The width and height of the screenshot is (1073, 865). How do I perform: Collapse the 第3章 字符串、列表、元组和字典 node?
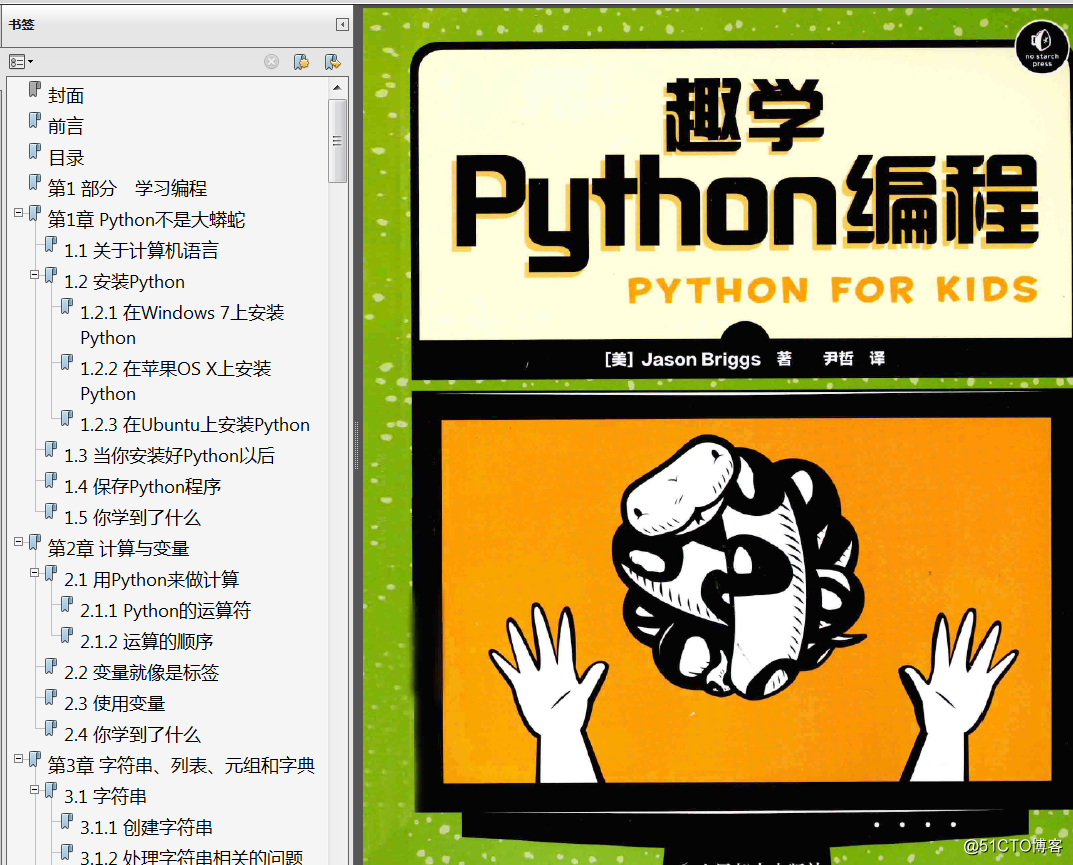pyautogui.click(x=18, y=758)
